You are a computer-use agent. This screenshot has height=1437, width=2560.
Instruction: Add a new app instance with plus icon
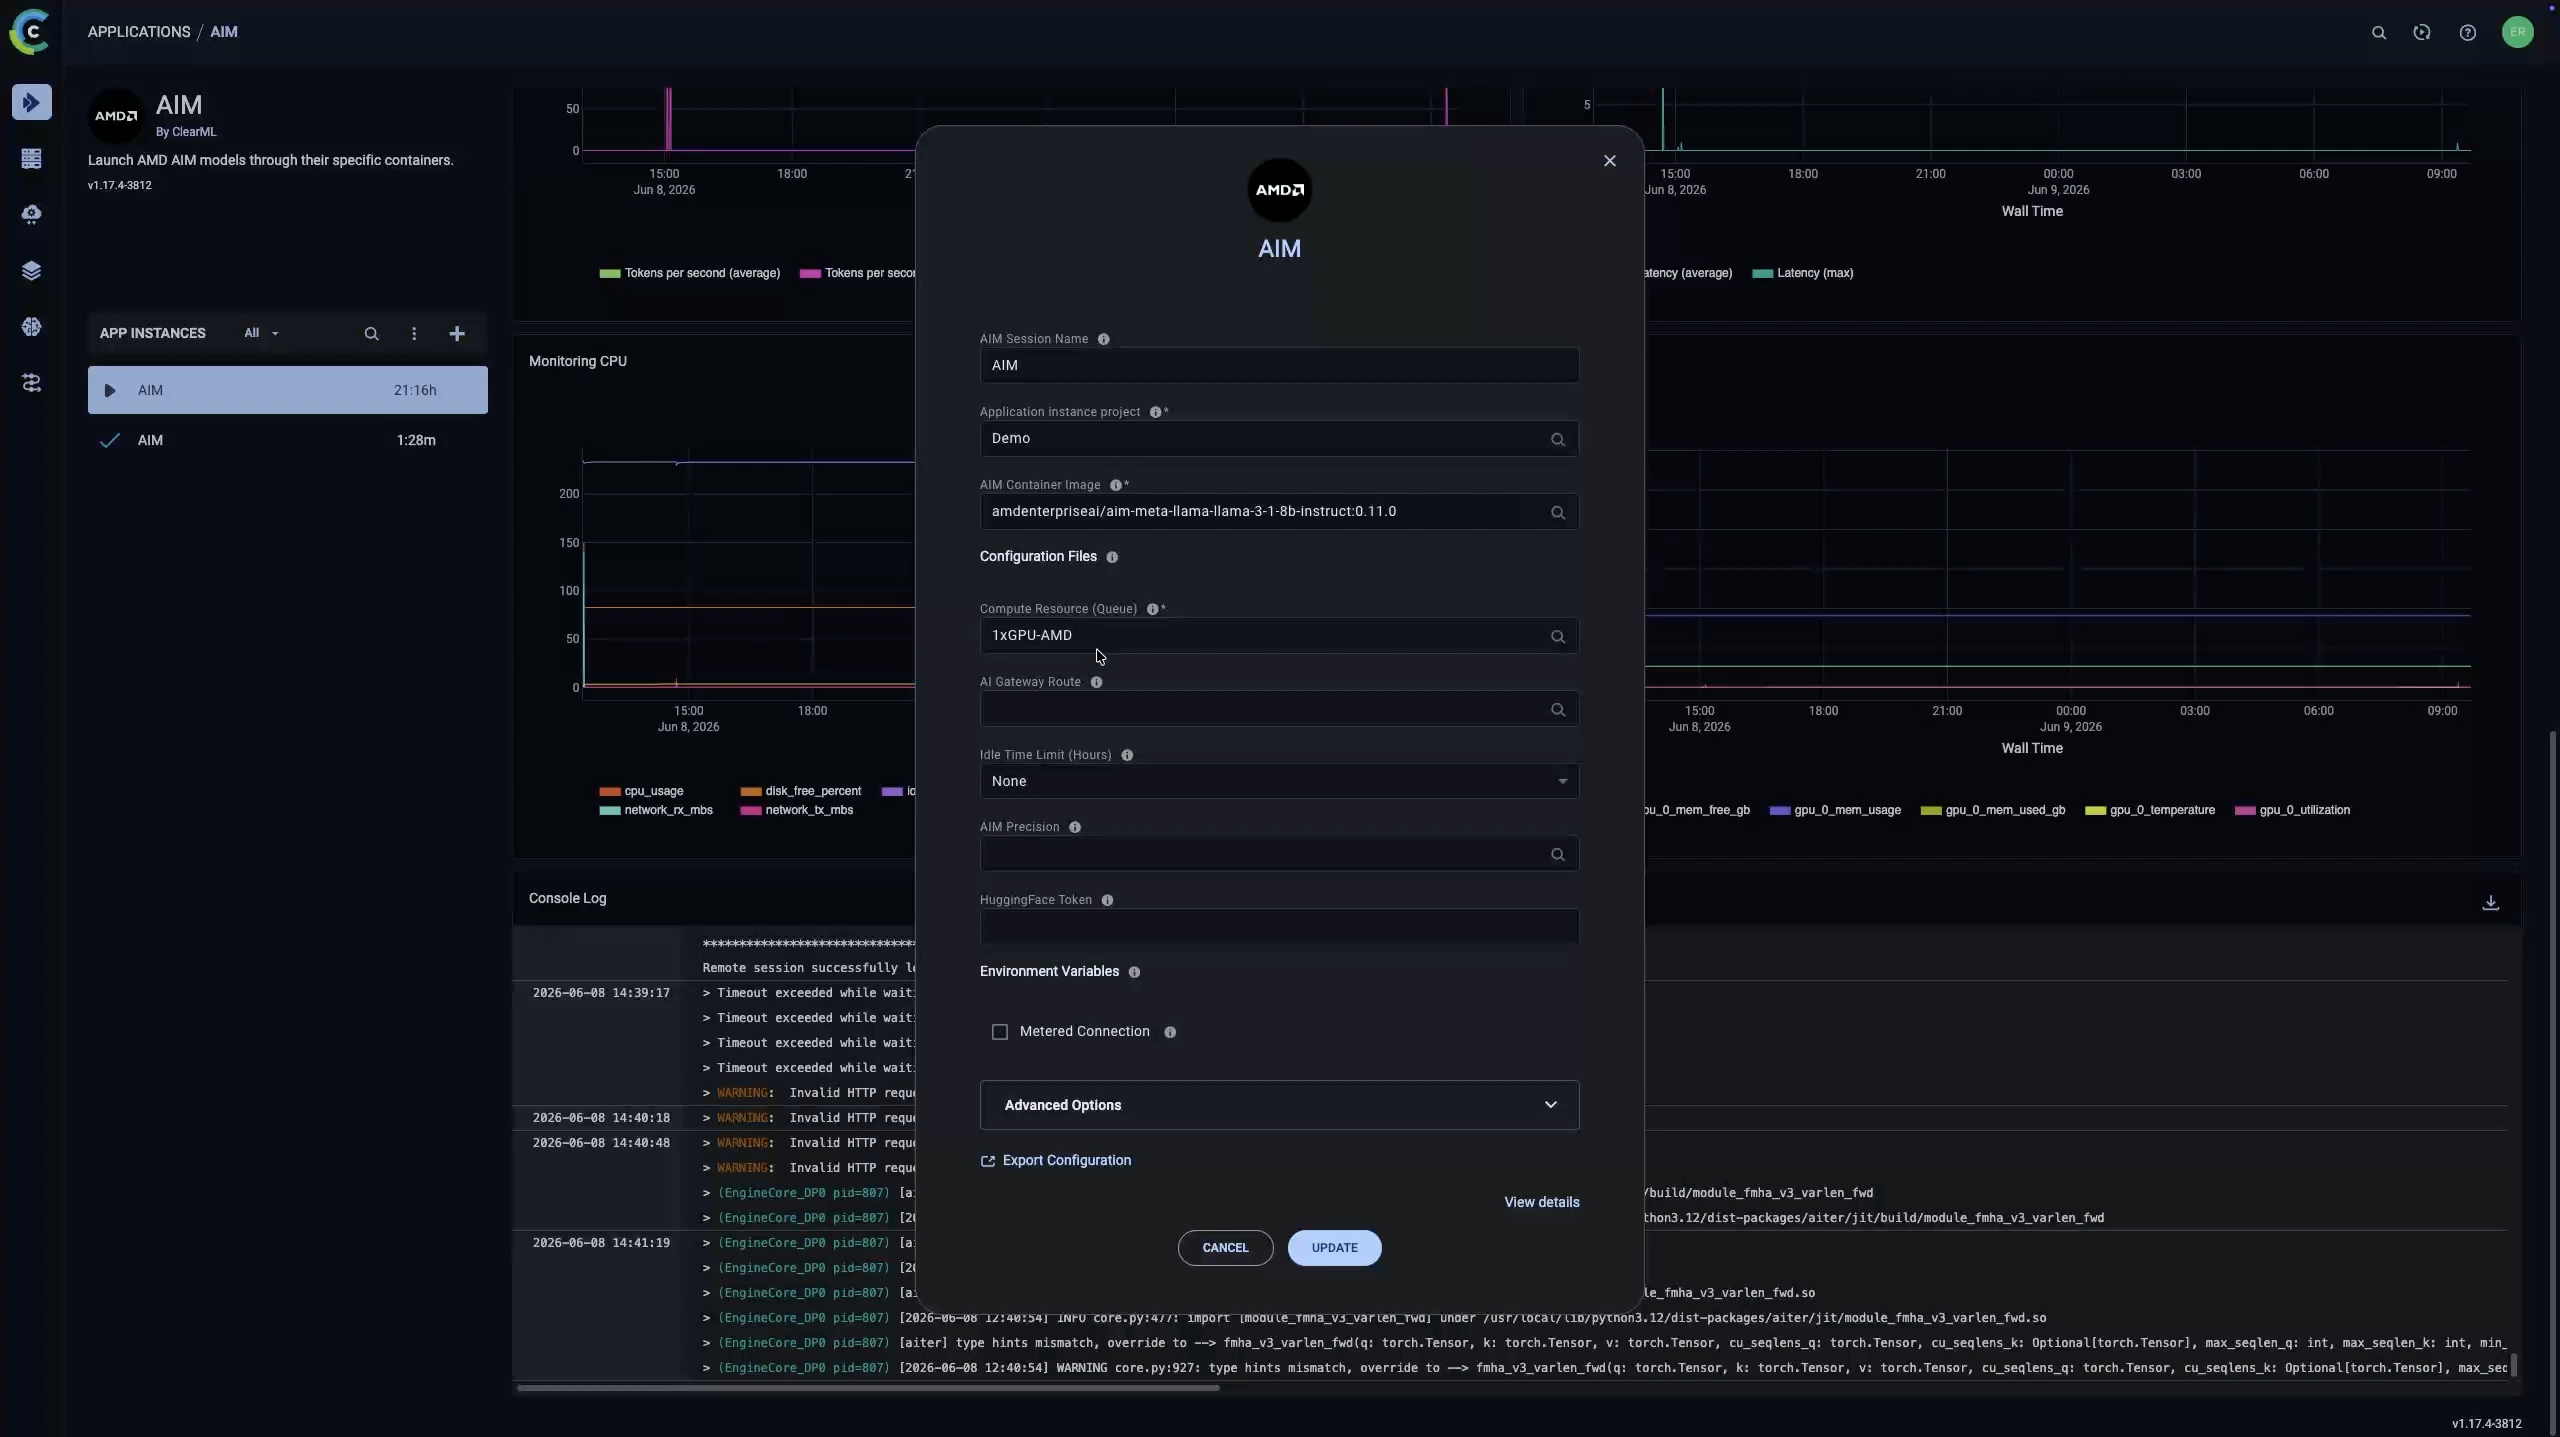pyautogui.click(x=457, y=334)
